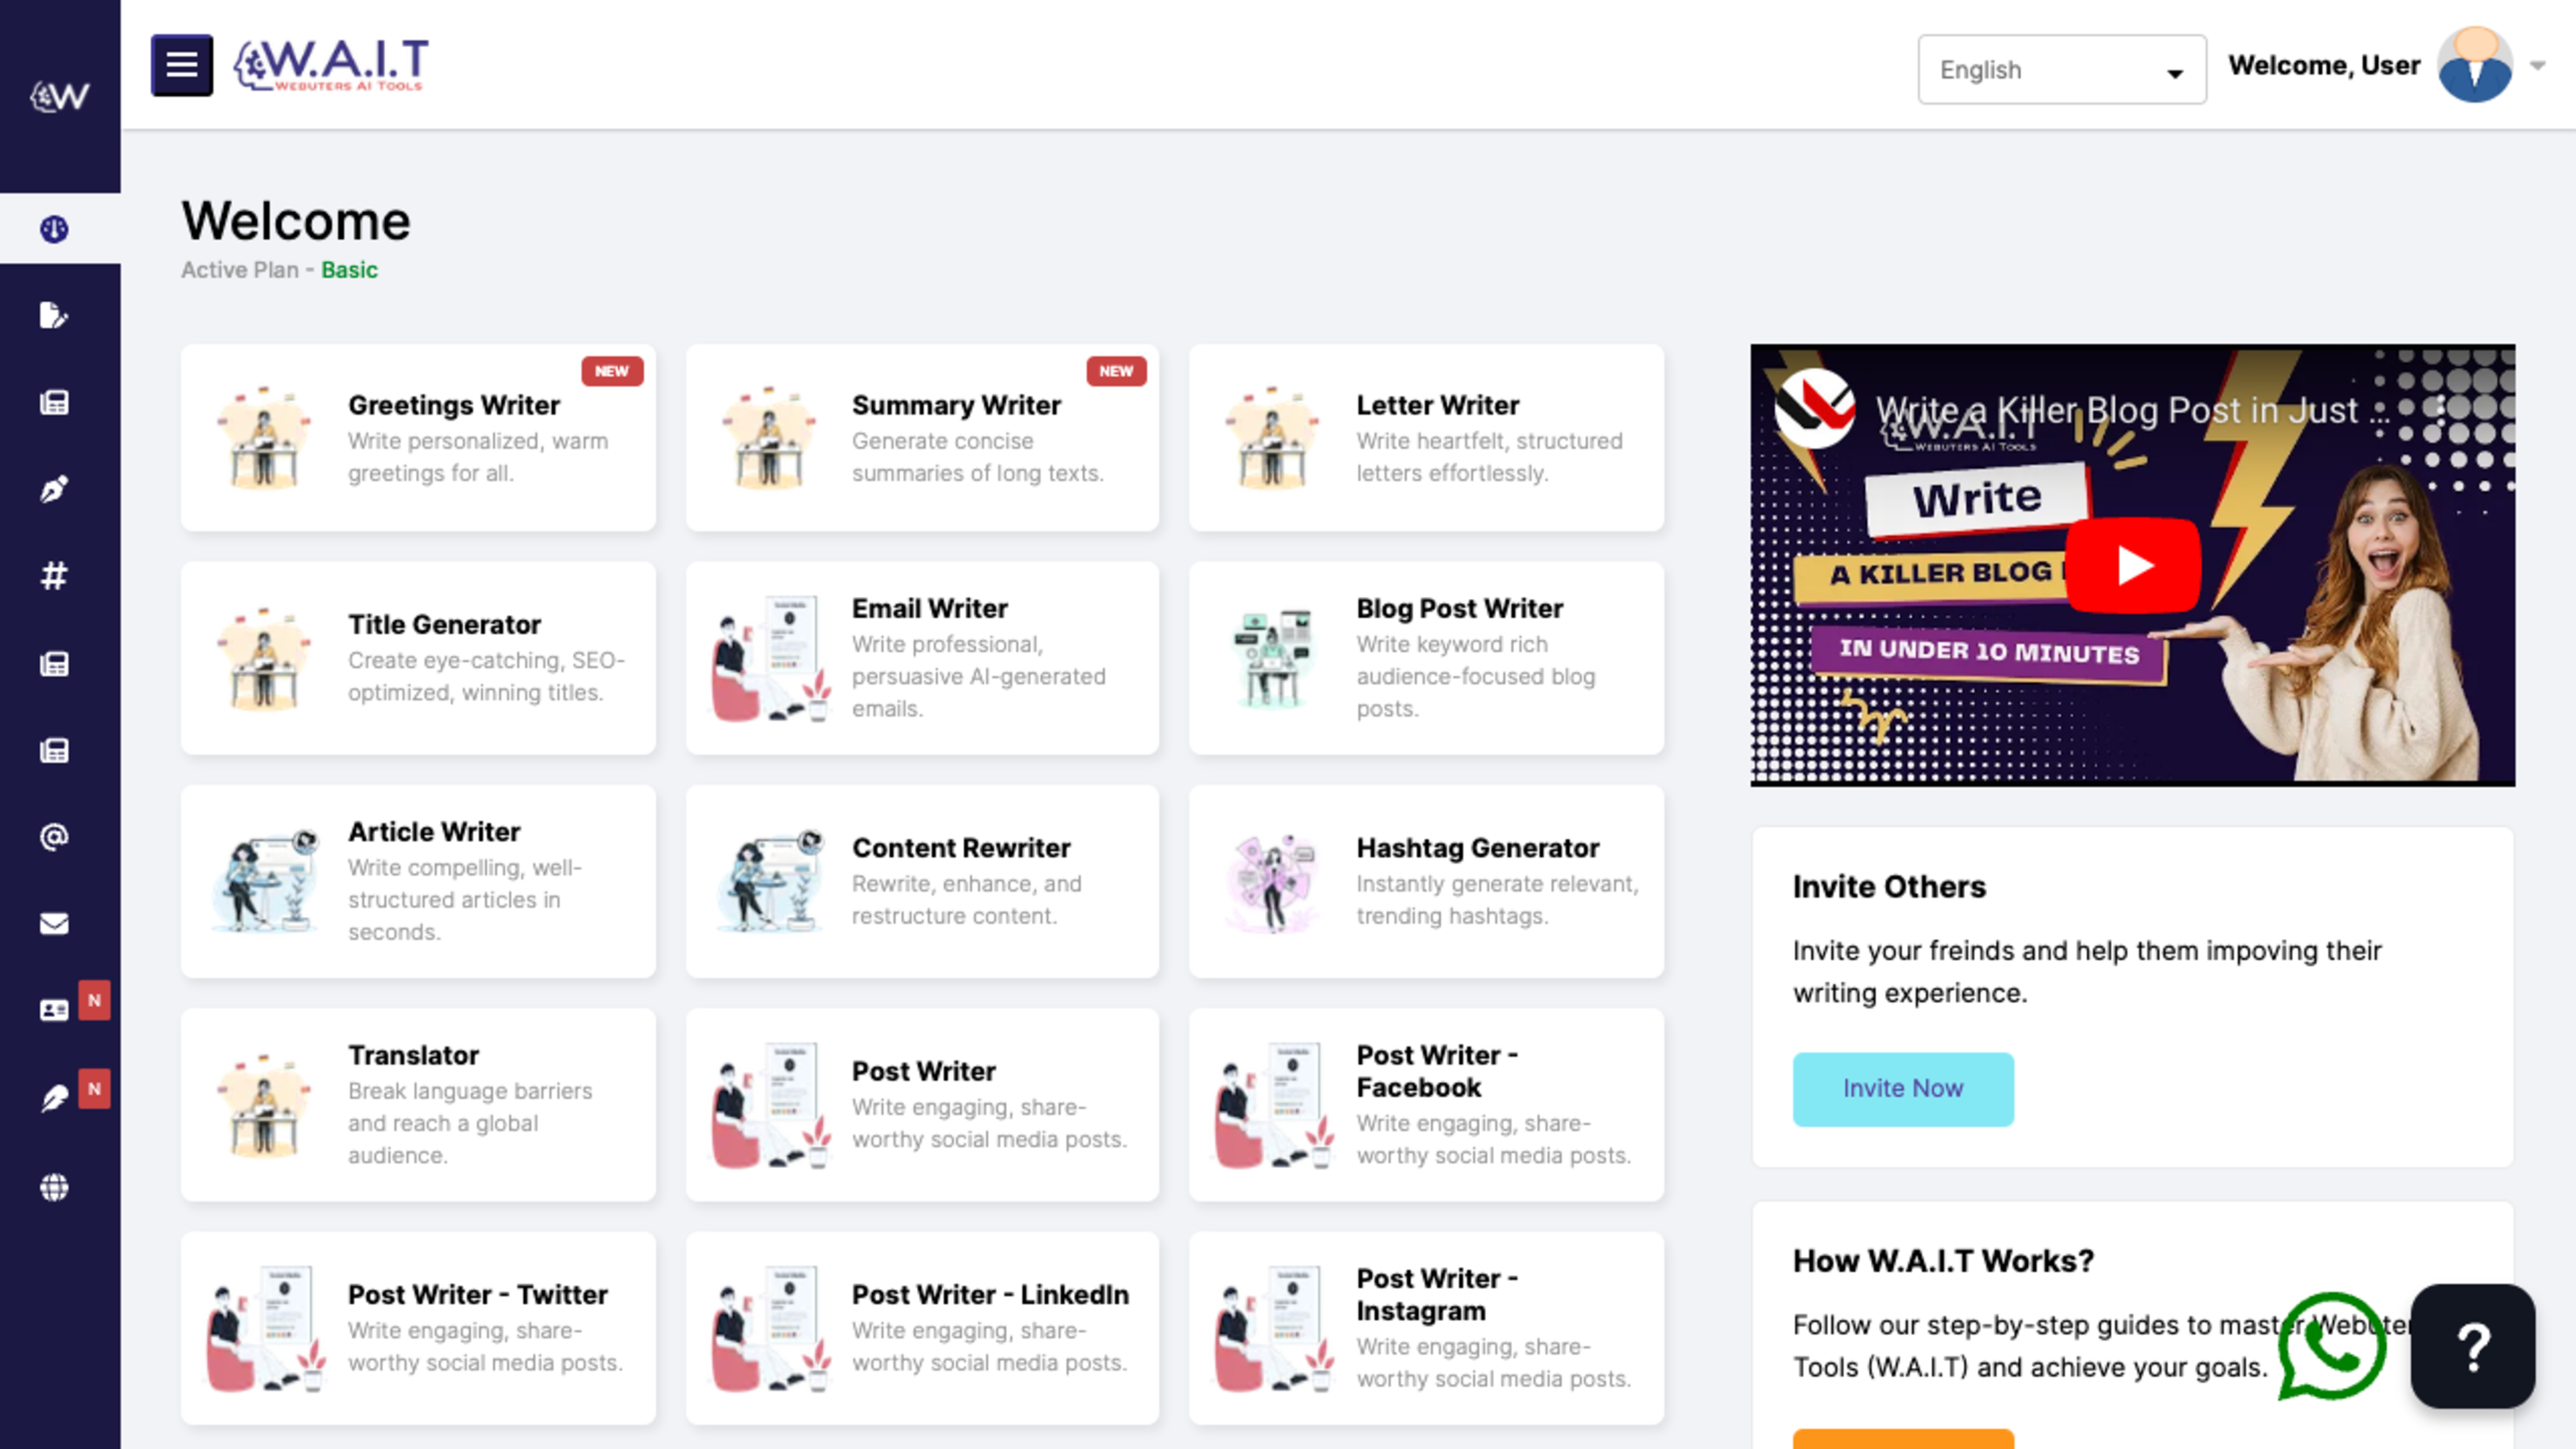The image size is (2576, 1449).
Task: Click the Invite Now button
Action: (x=1902, y=1089)
